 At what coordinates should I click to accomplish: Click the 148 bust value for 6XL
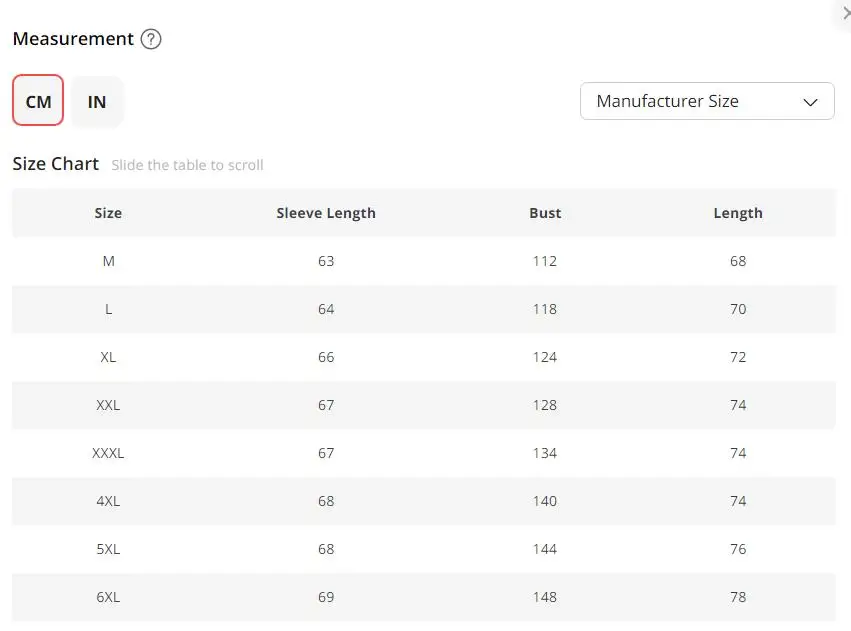tap(544, 597)
